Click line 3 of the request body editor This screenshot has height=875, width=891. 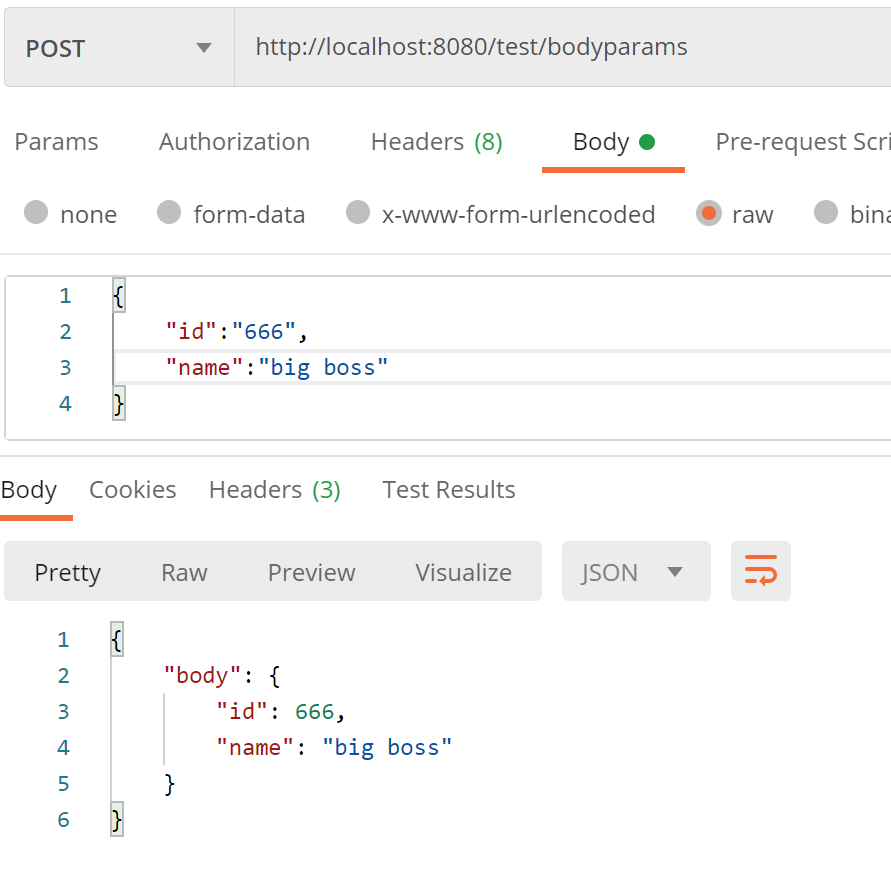[500, 368]
